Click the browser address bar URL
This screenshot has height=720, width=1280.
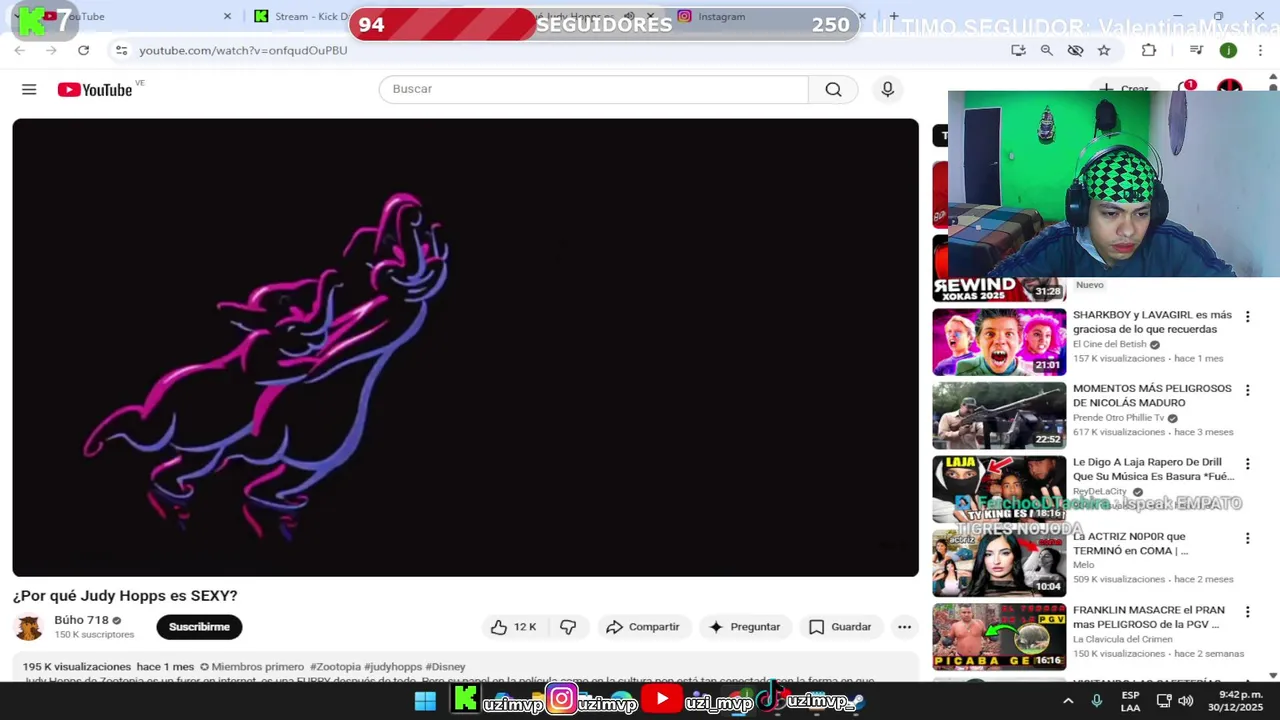(x=243, y=50)
